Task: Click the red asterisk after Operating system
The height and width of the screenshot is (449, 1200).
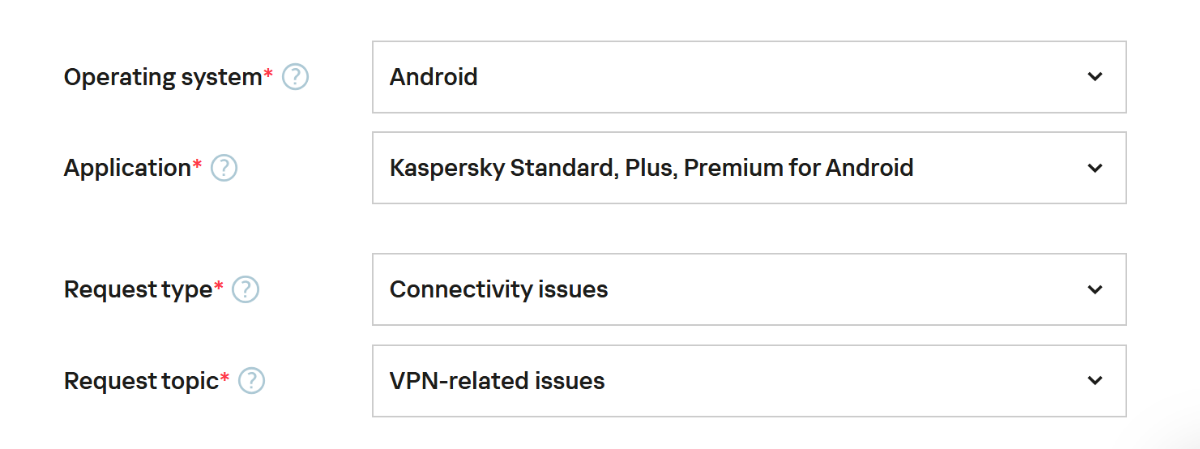Action: pos(268,73)
